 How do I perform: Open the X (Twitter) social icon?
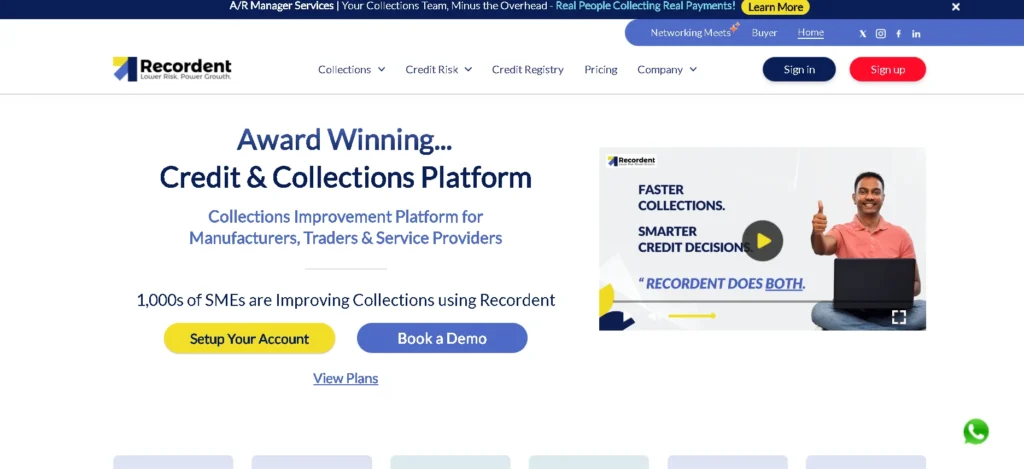pyautogui.click(x=863, y=34)
